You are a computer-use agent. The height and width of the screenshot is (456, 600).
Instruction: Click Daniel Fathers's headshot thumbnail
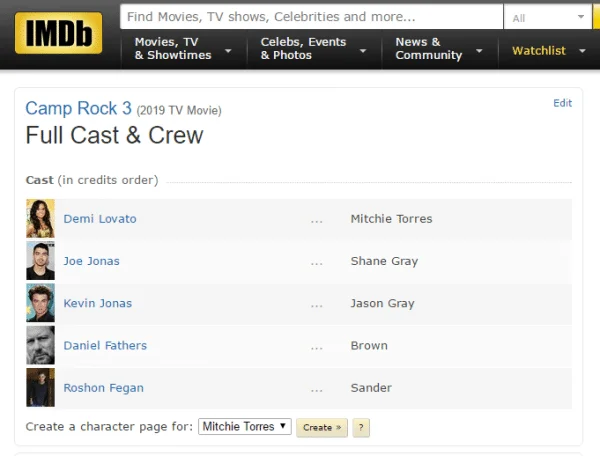tap(40, 345)
